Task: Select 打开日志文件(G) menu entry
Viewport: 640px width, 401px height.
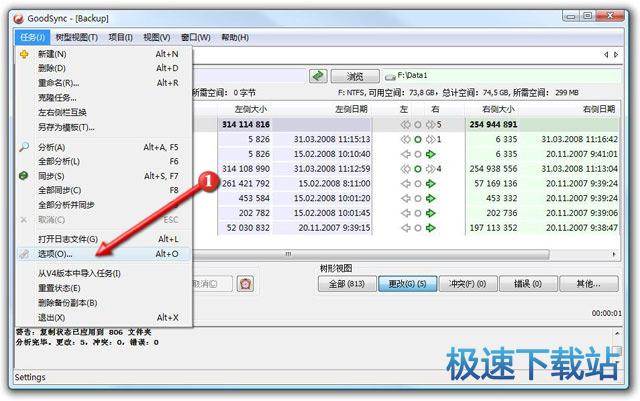Action: pyautogui.click(x=103, y=239)
